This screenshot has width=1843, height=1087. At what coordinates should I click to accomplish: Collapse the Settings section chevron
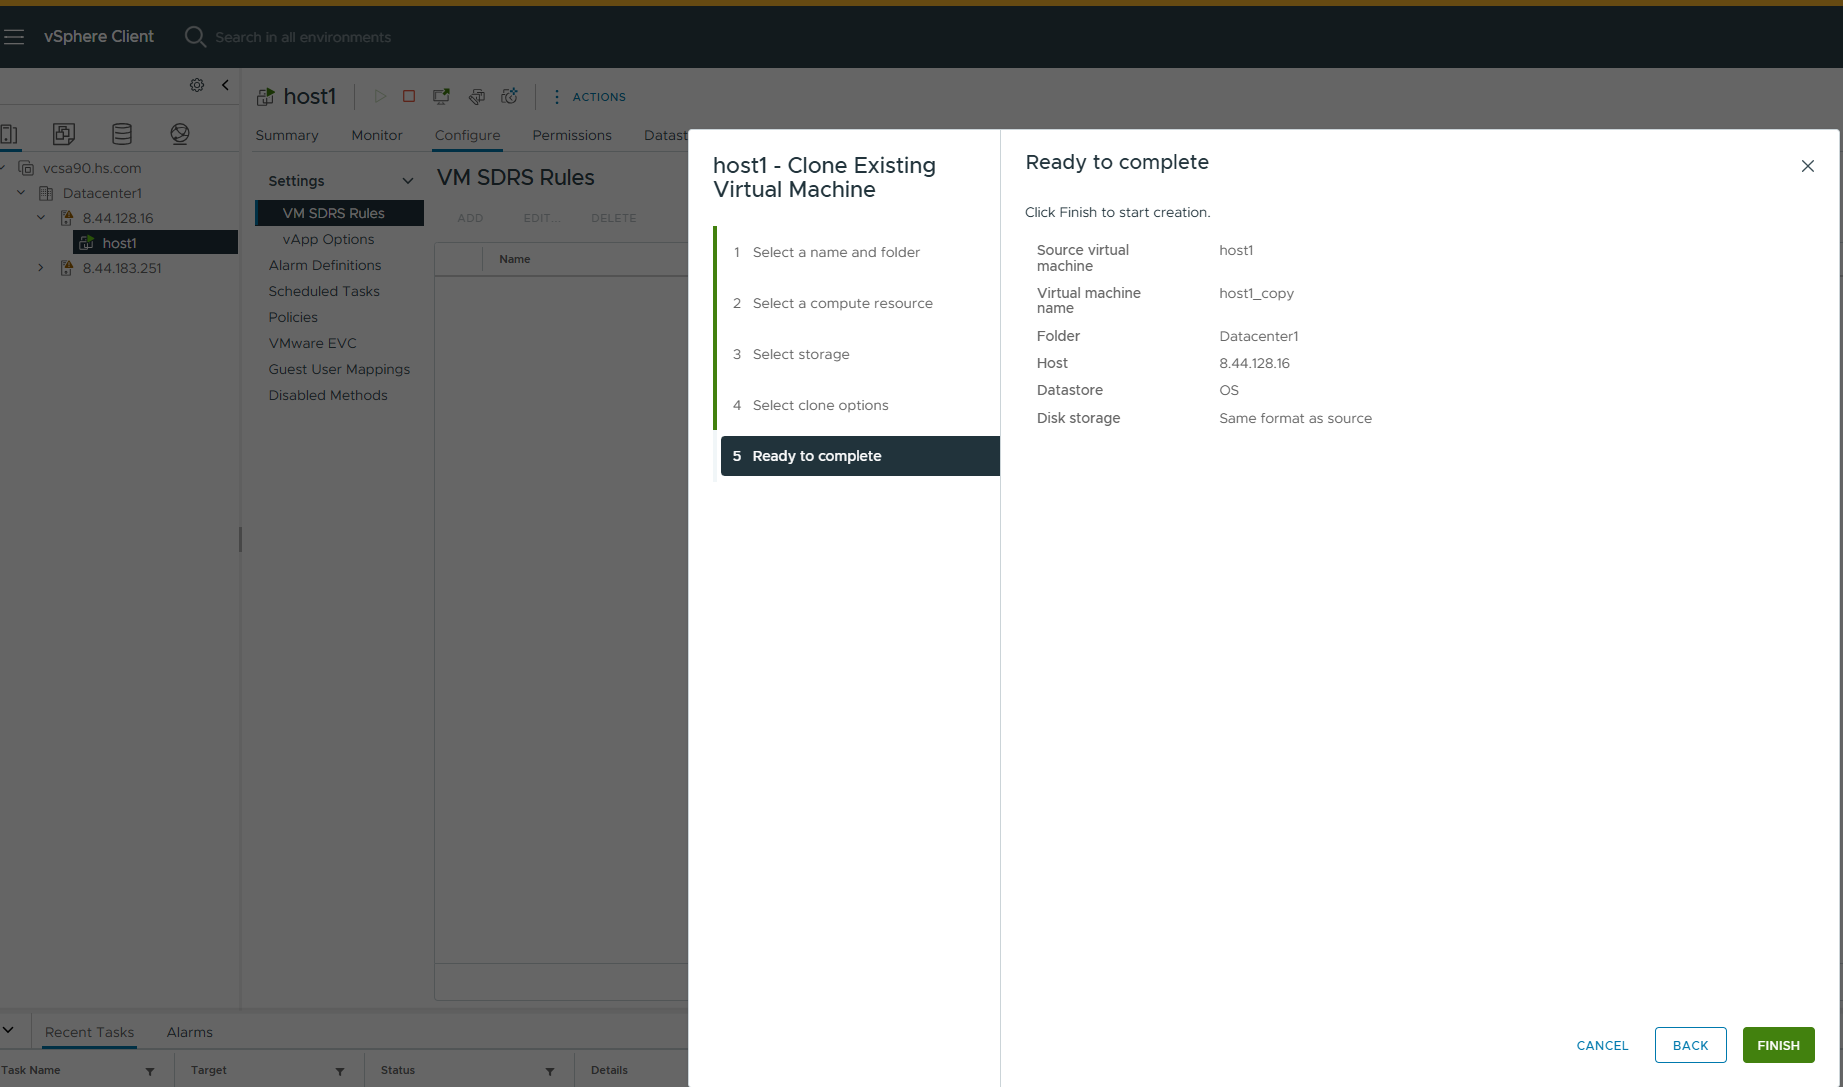point(408,181)
